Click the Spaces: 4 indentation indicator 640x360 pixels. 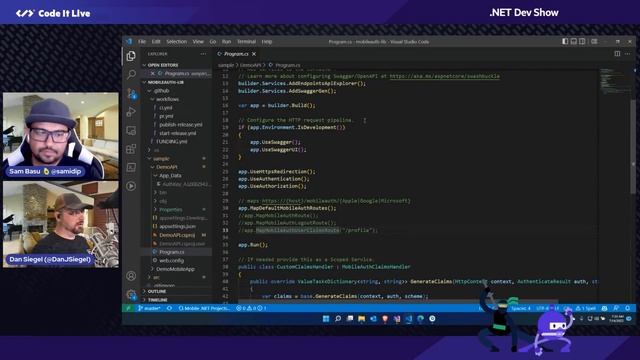pyautogui.click(x=521, y=308)
